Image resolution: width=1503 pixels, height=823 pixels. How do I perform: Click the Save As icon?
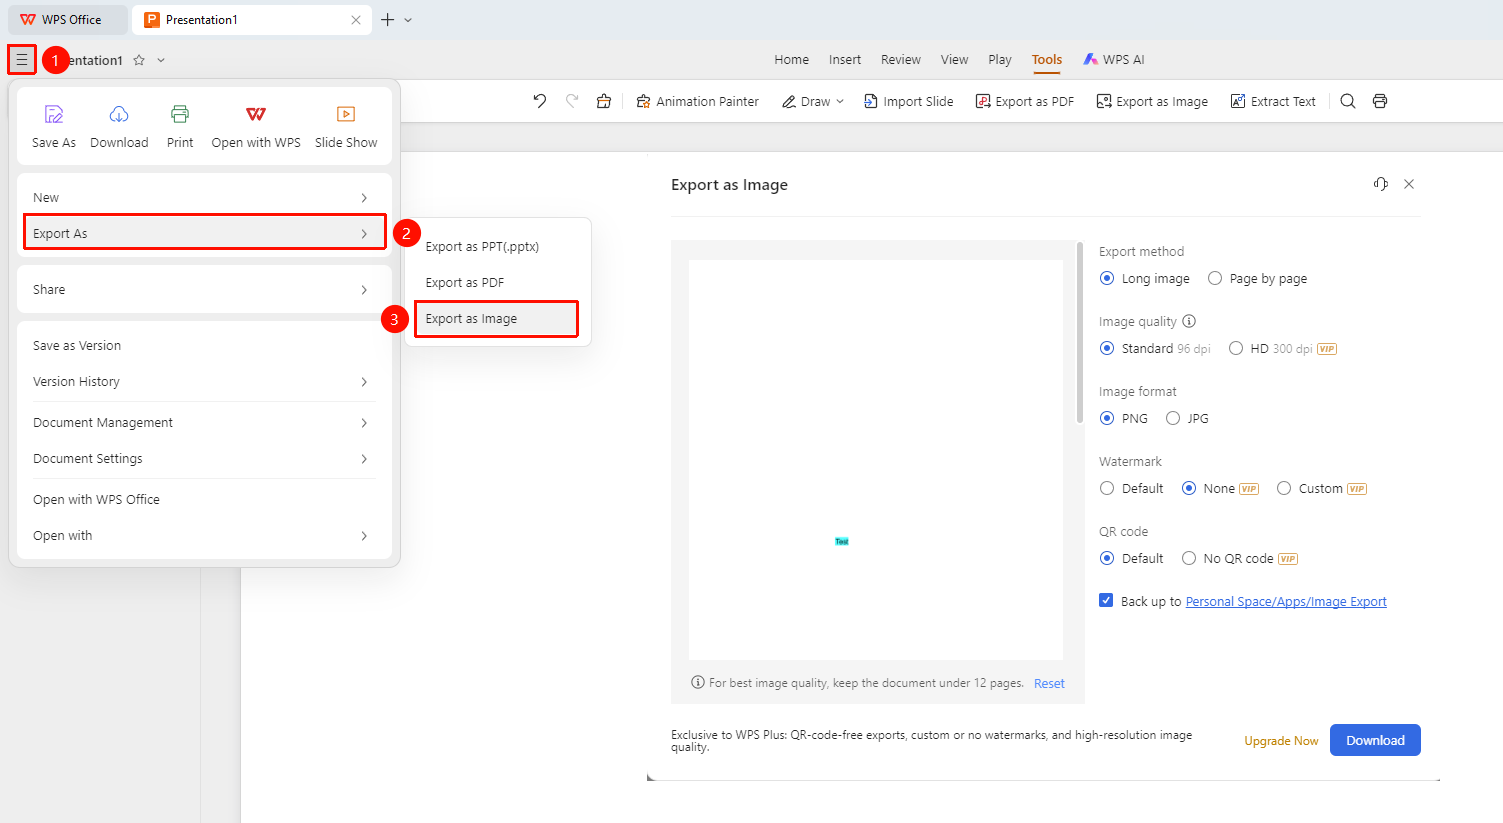pyautogui.click(x=54, y=114)
